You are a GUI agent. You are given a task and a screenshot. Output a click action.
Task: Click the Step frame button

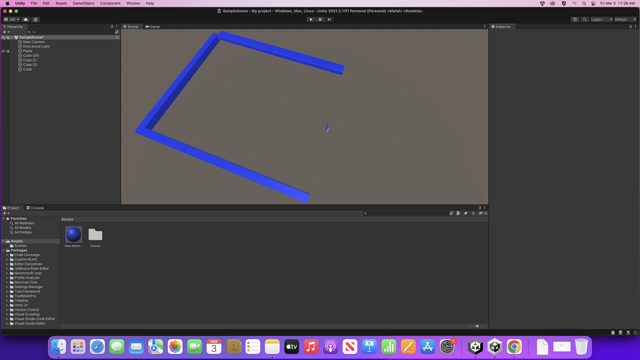coord(329,19)
